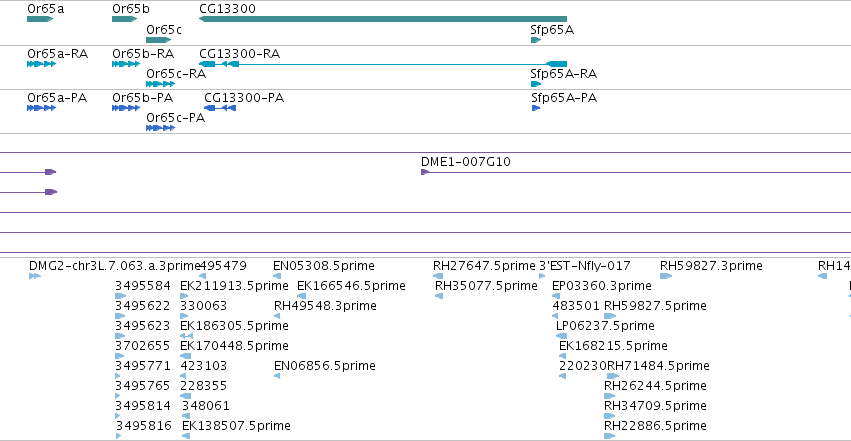Click the Sfp65A gene arrow
The image size is (851, 441).
[x=536, y=40]
